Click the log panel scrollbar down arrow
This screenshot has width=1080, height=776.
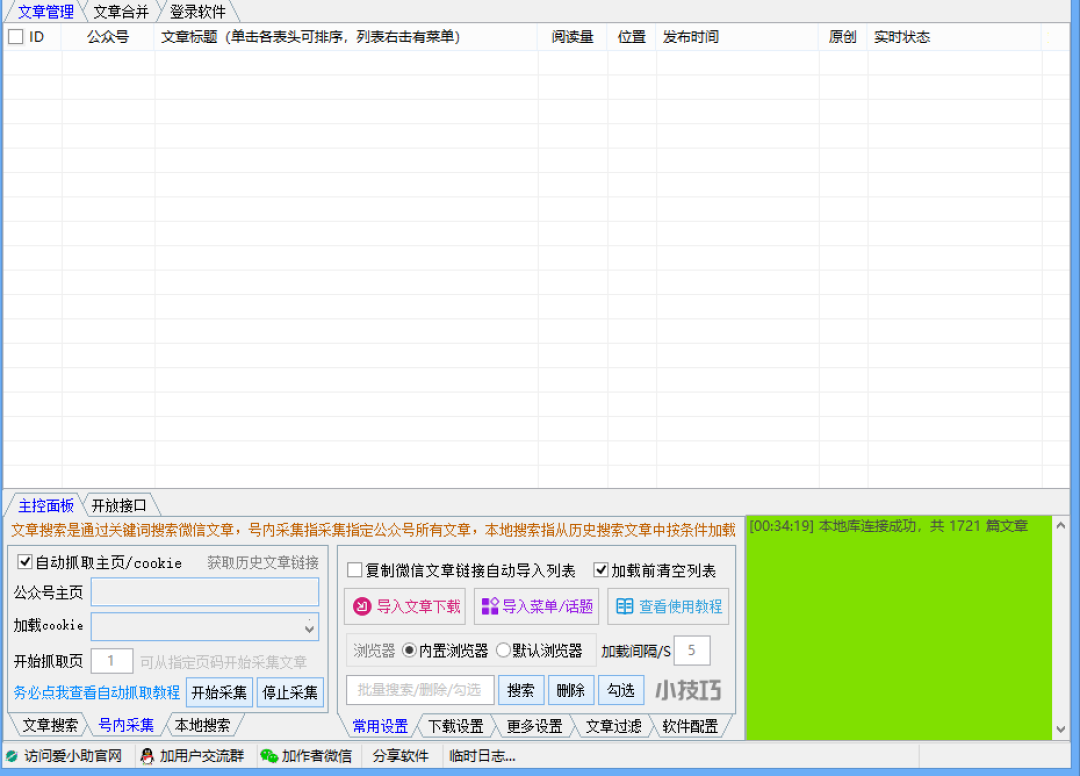(x=1061, y=730)
